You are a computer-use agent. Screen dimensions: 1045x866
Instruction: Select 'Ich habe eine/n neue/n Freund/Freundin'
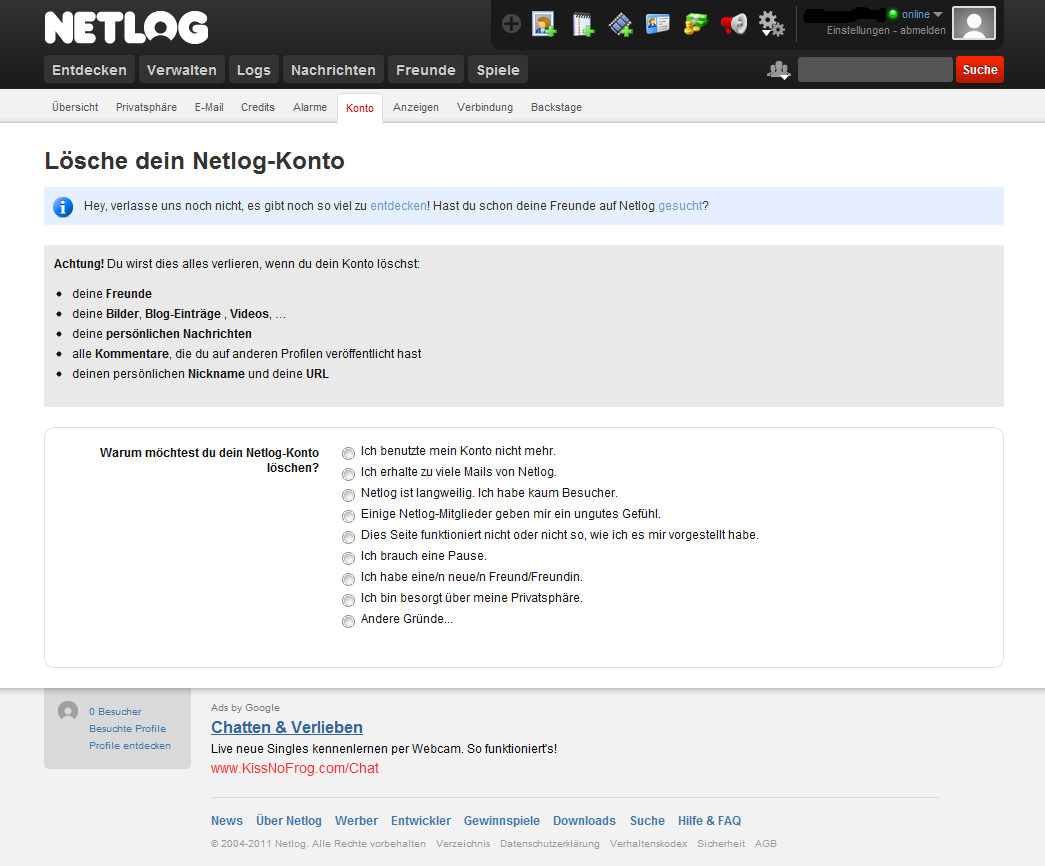click(x=348, y=579)
